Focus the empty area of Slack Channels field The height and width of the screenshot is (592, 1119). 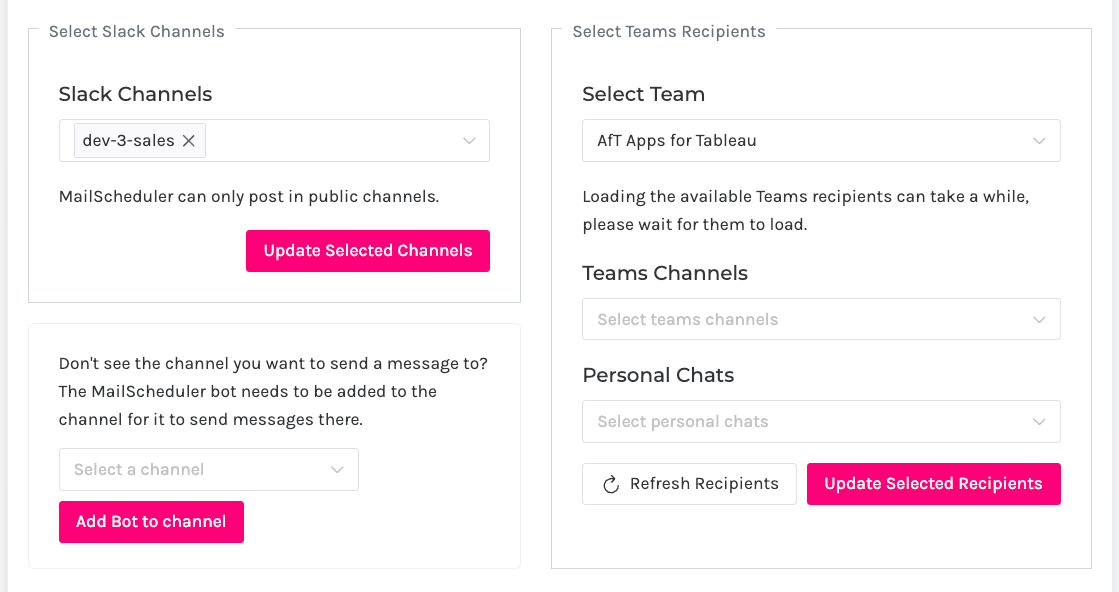(x=330, y=141)
